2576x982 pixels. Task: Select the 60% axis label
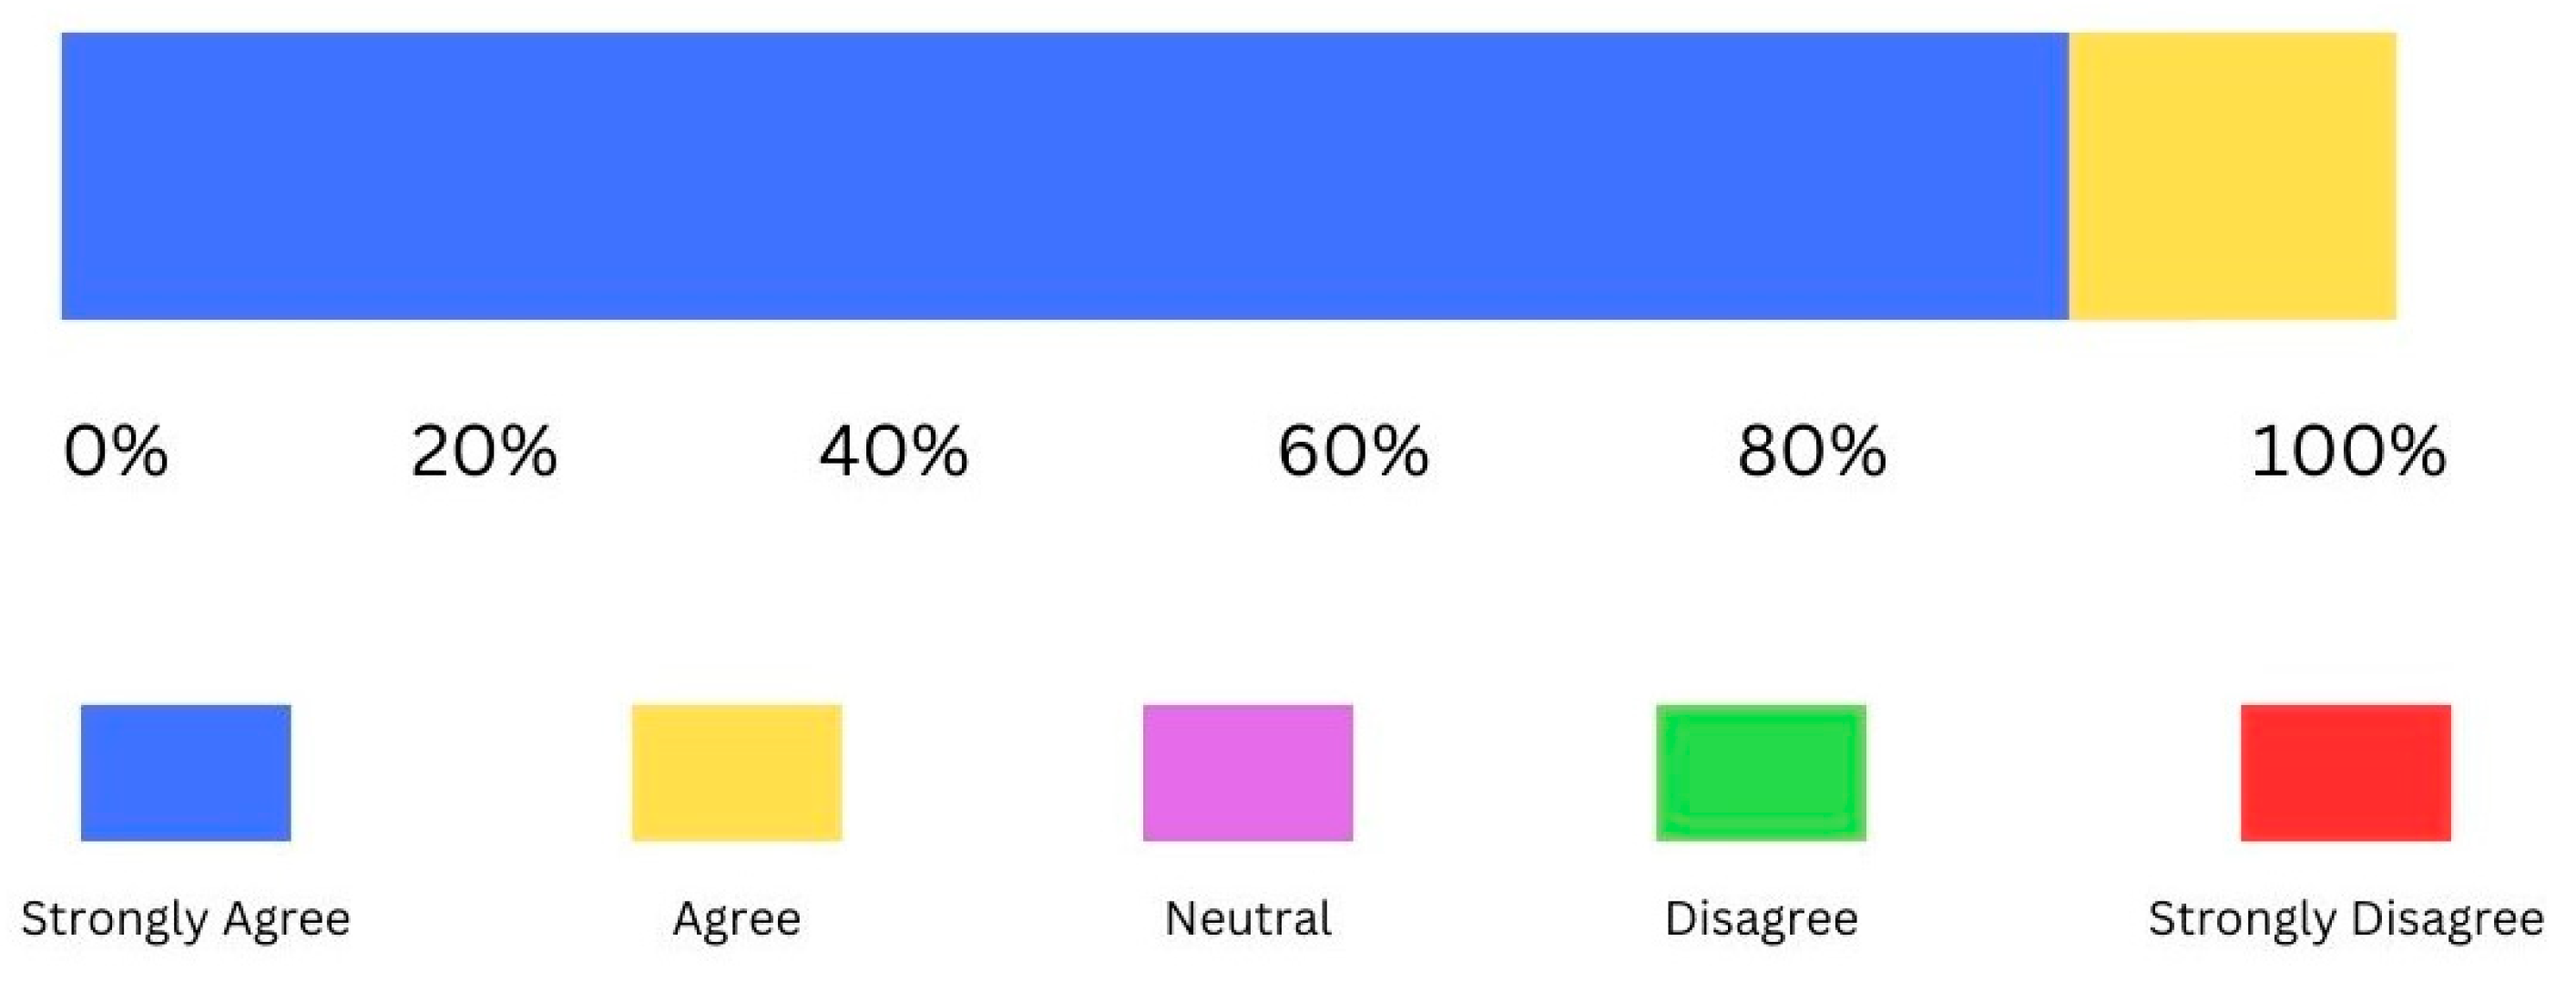(1352, 451)
